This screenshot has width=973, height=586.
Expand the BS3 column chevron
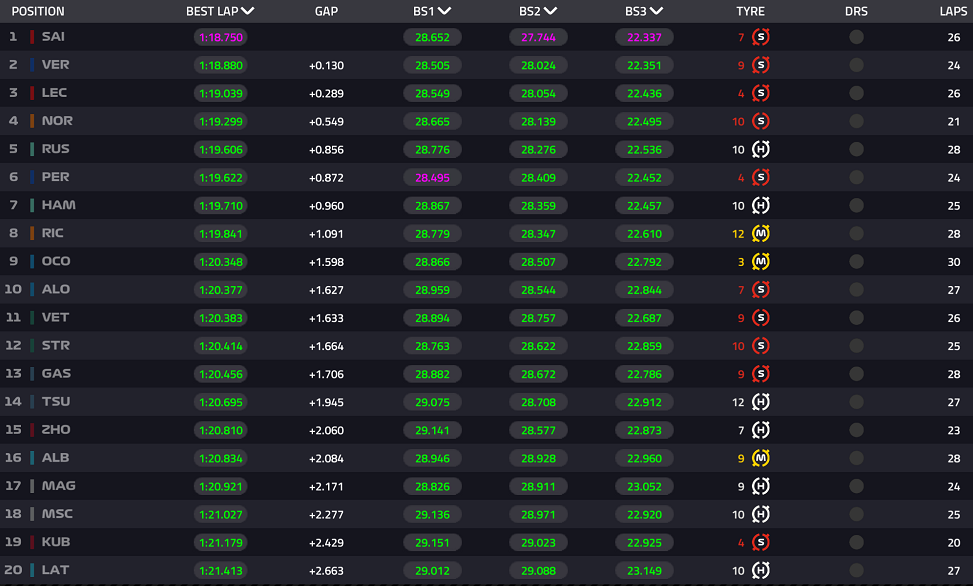point(657,11)
